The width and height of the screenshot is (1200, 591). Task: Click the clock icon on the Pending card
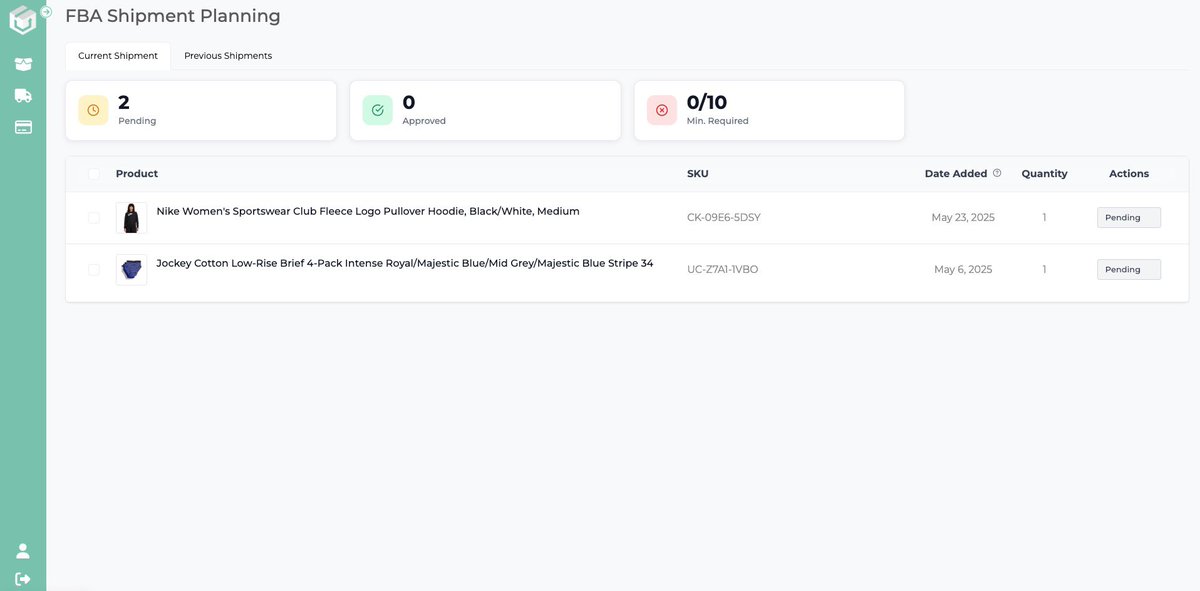click(92, 109)
